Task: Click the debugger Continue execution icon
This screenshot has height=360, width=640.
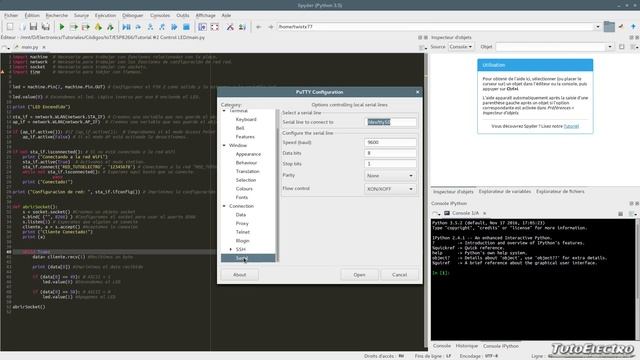Action: (174, 27)
